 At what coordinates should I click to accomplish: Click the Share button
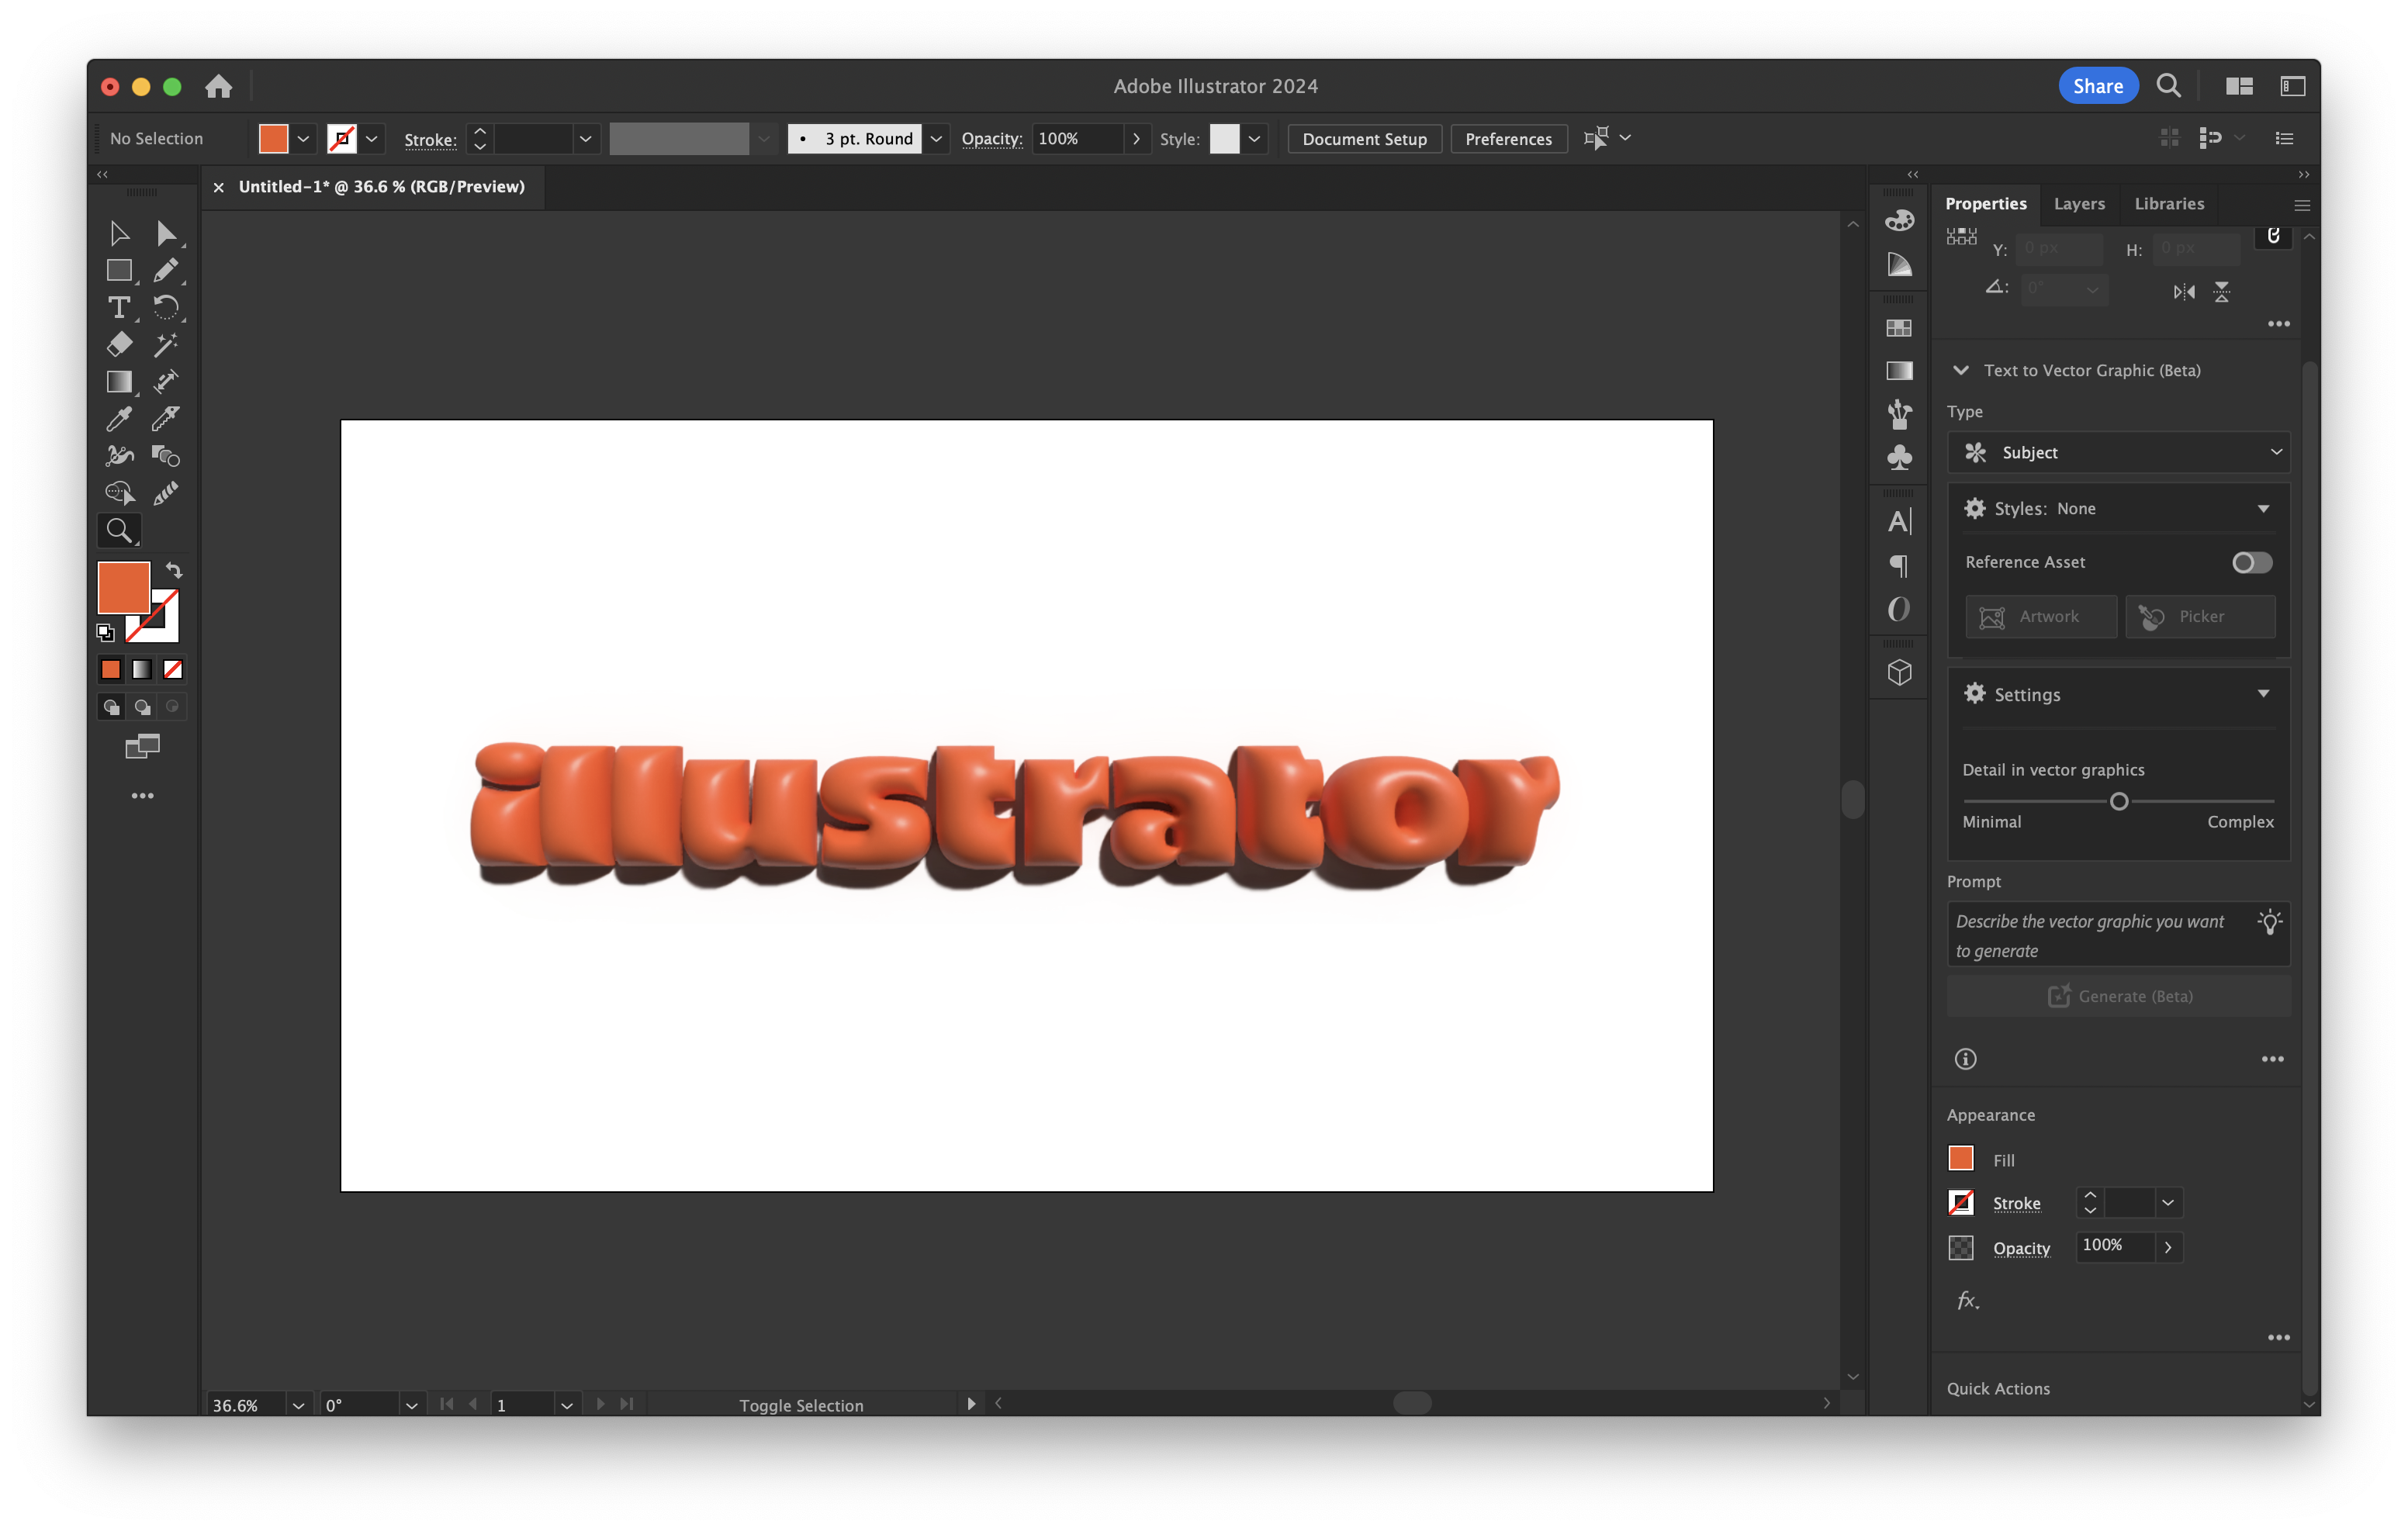[2097, 86]
